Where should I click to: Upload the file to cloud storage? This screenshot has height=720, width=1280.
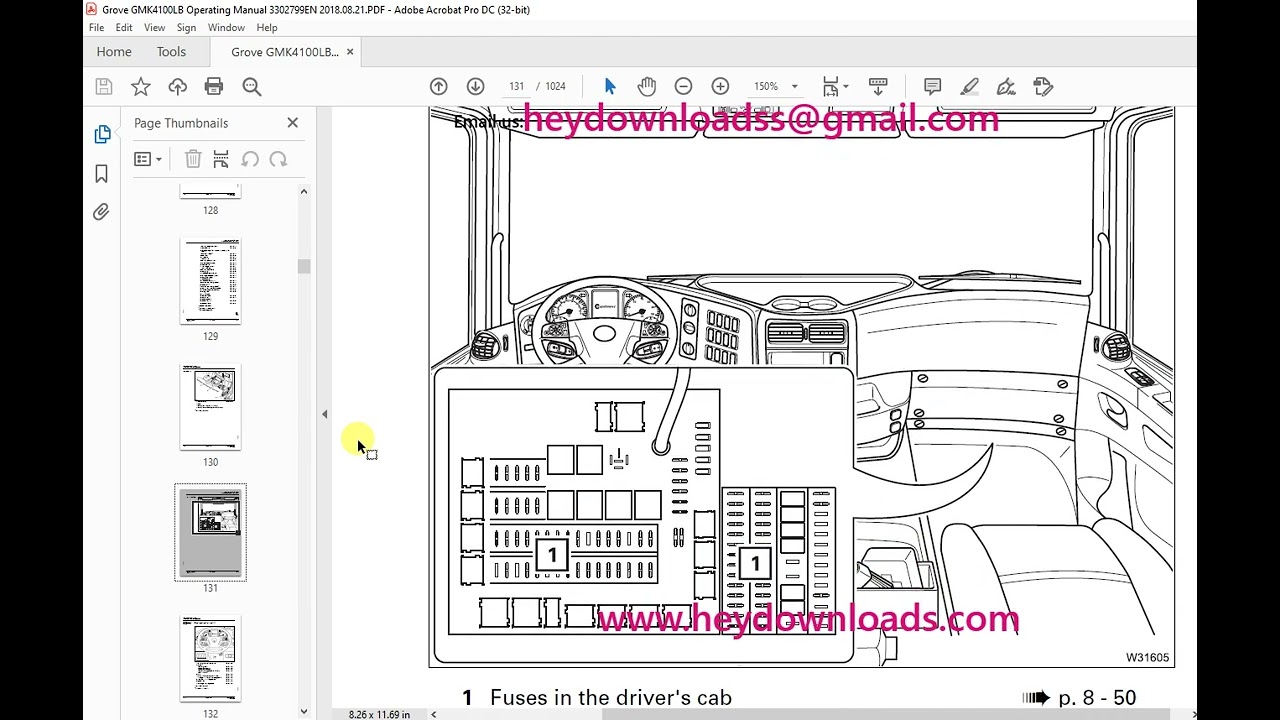[178, 87]
